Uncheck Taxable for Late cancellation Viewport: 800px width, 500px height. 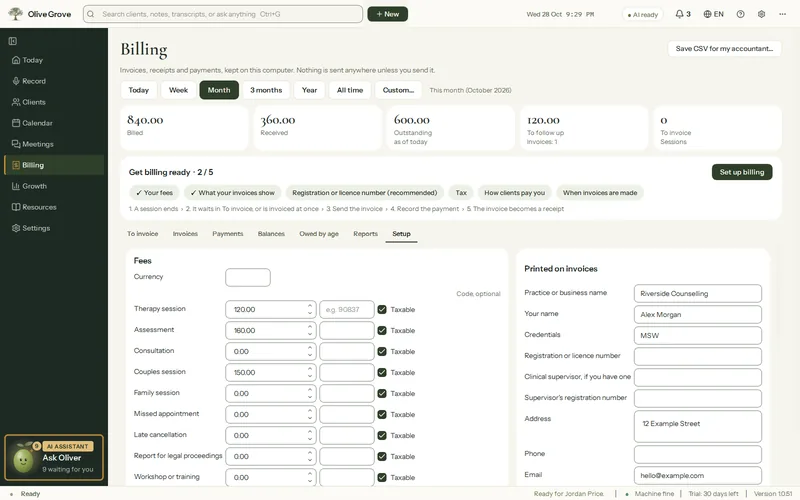(382, 435)
